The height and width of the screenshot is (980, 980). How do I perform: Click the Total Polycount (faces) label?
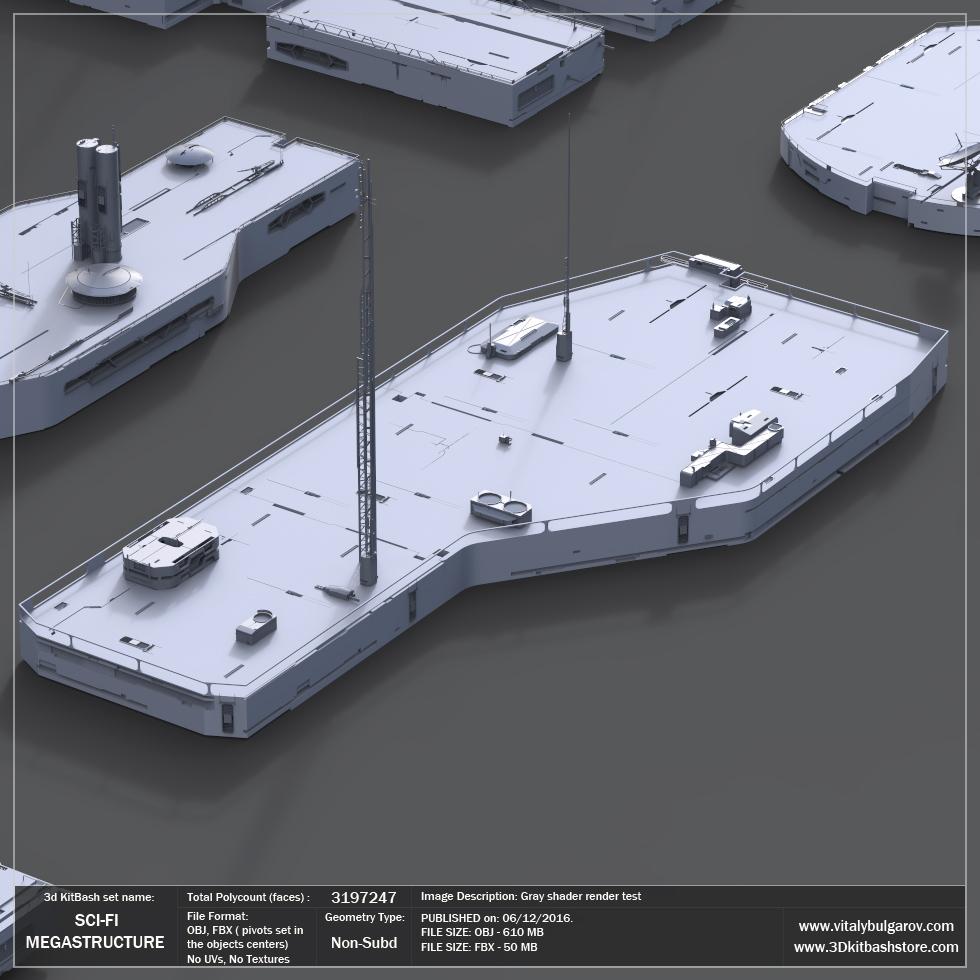click(x=248, y=898)
